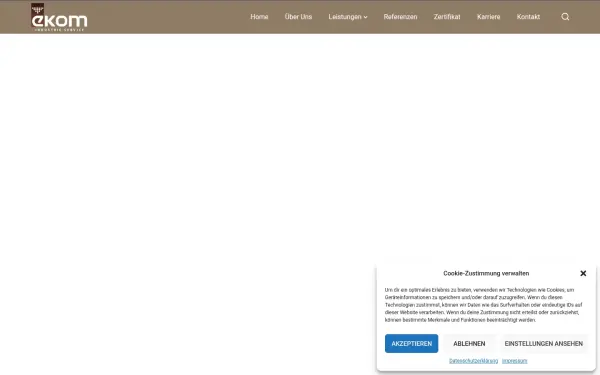Close the cookie consent dialog
Image resolution: width=600 pixels, height=375 pixels.
coord(583,273)
